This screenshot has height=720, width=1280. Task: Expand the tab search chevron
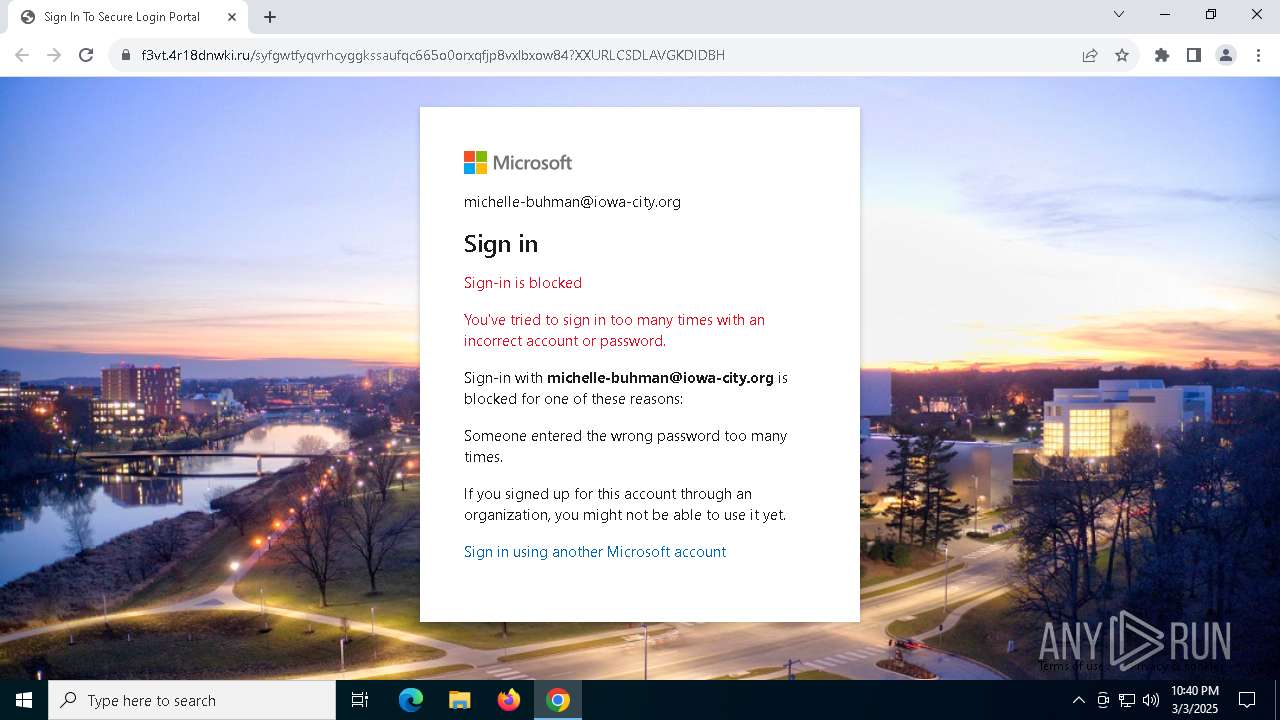[1119, 14]
